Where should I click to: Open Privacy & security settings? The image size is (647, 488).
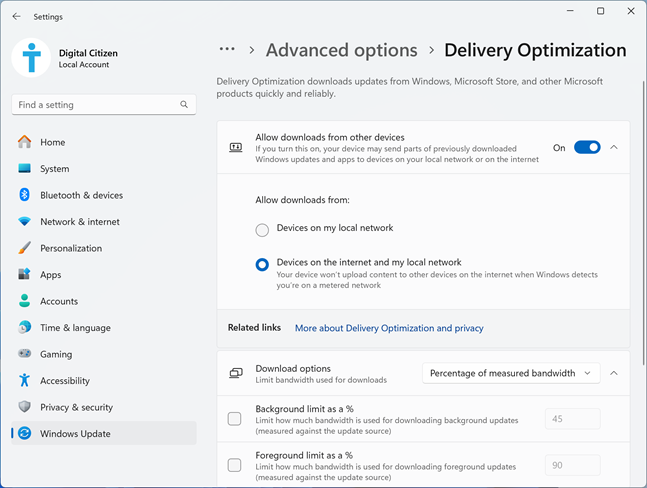104,407
